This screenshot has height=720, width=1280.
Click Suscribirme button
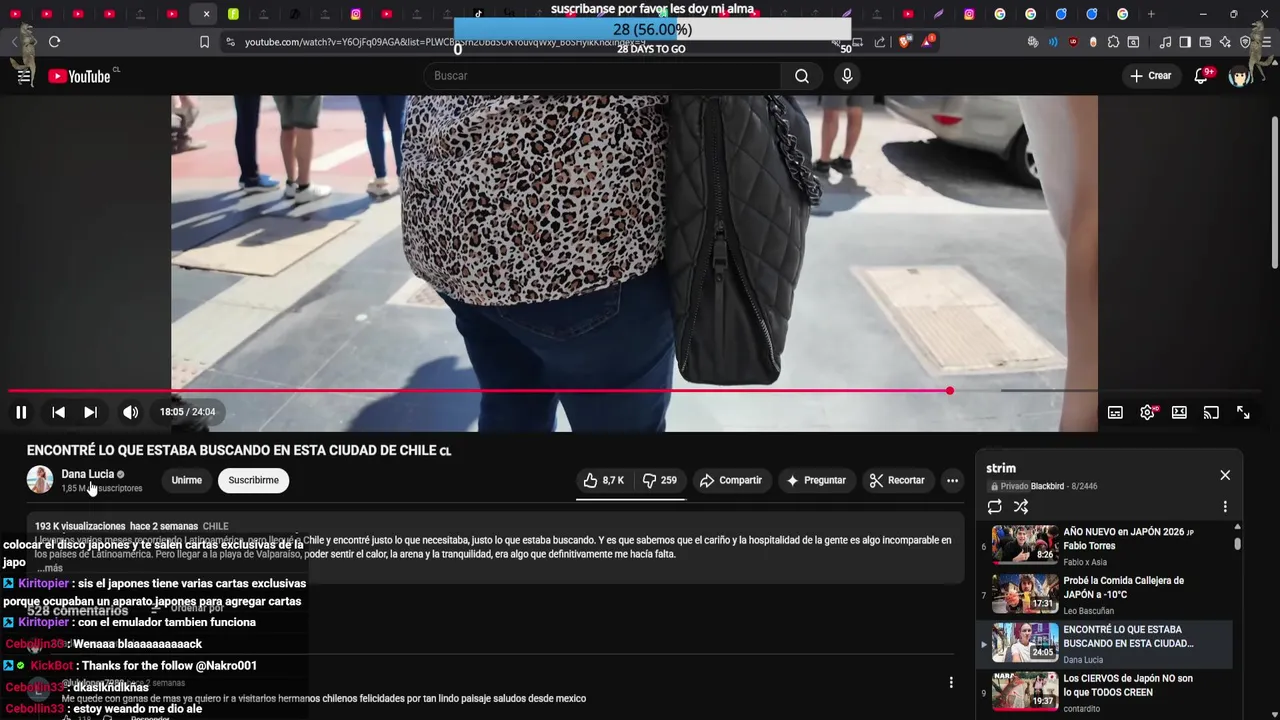click(253, 480)
